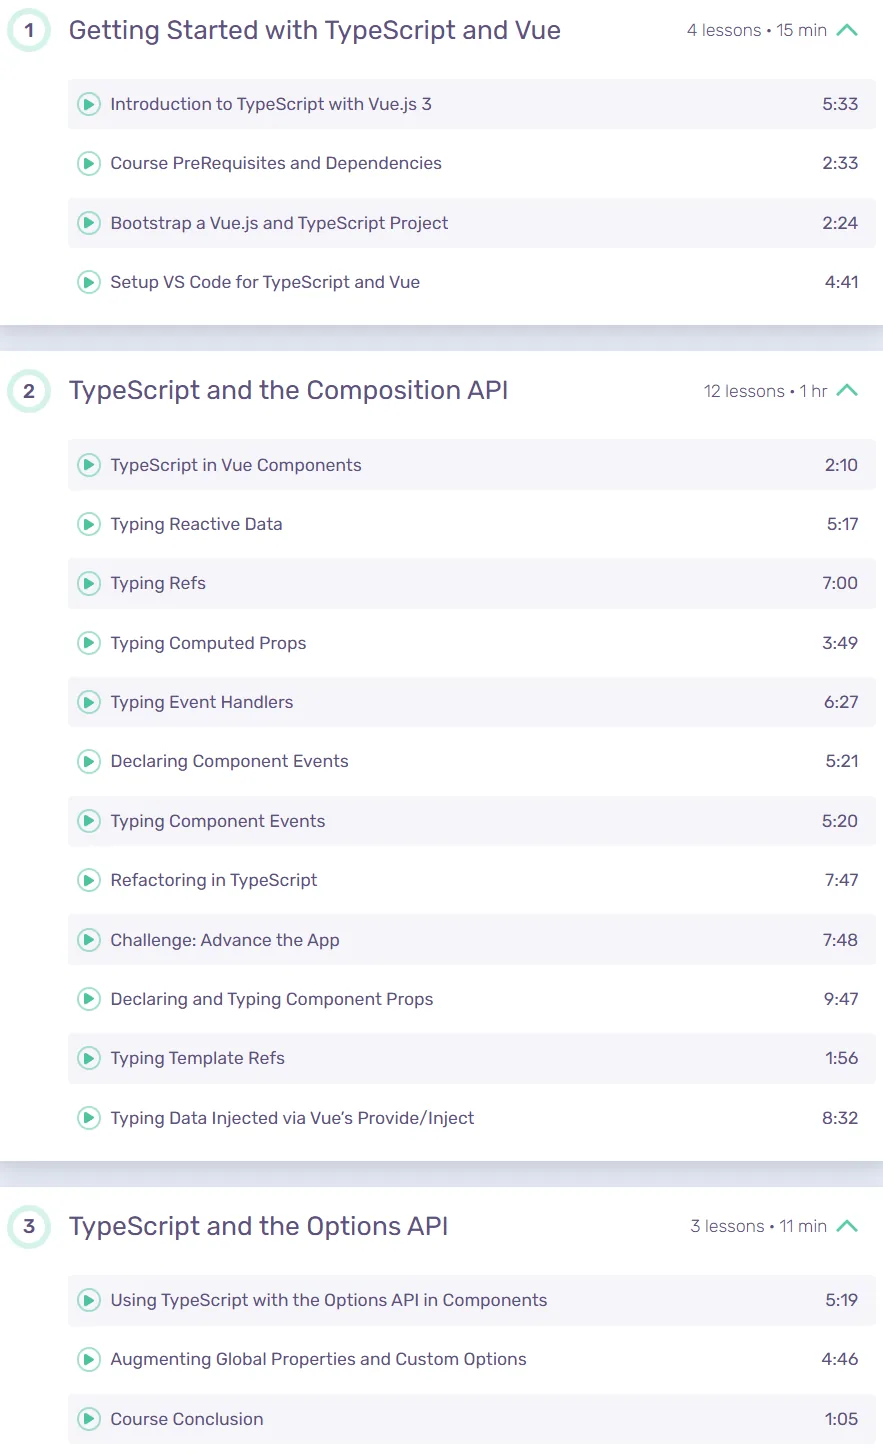Click play icon next to Course Conclusion
The width and height of the screenshot is (883, 1455).
89,1419
